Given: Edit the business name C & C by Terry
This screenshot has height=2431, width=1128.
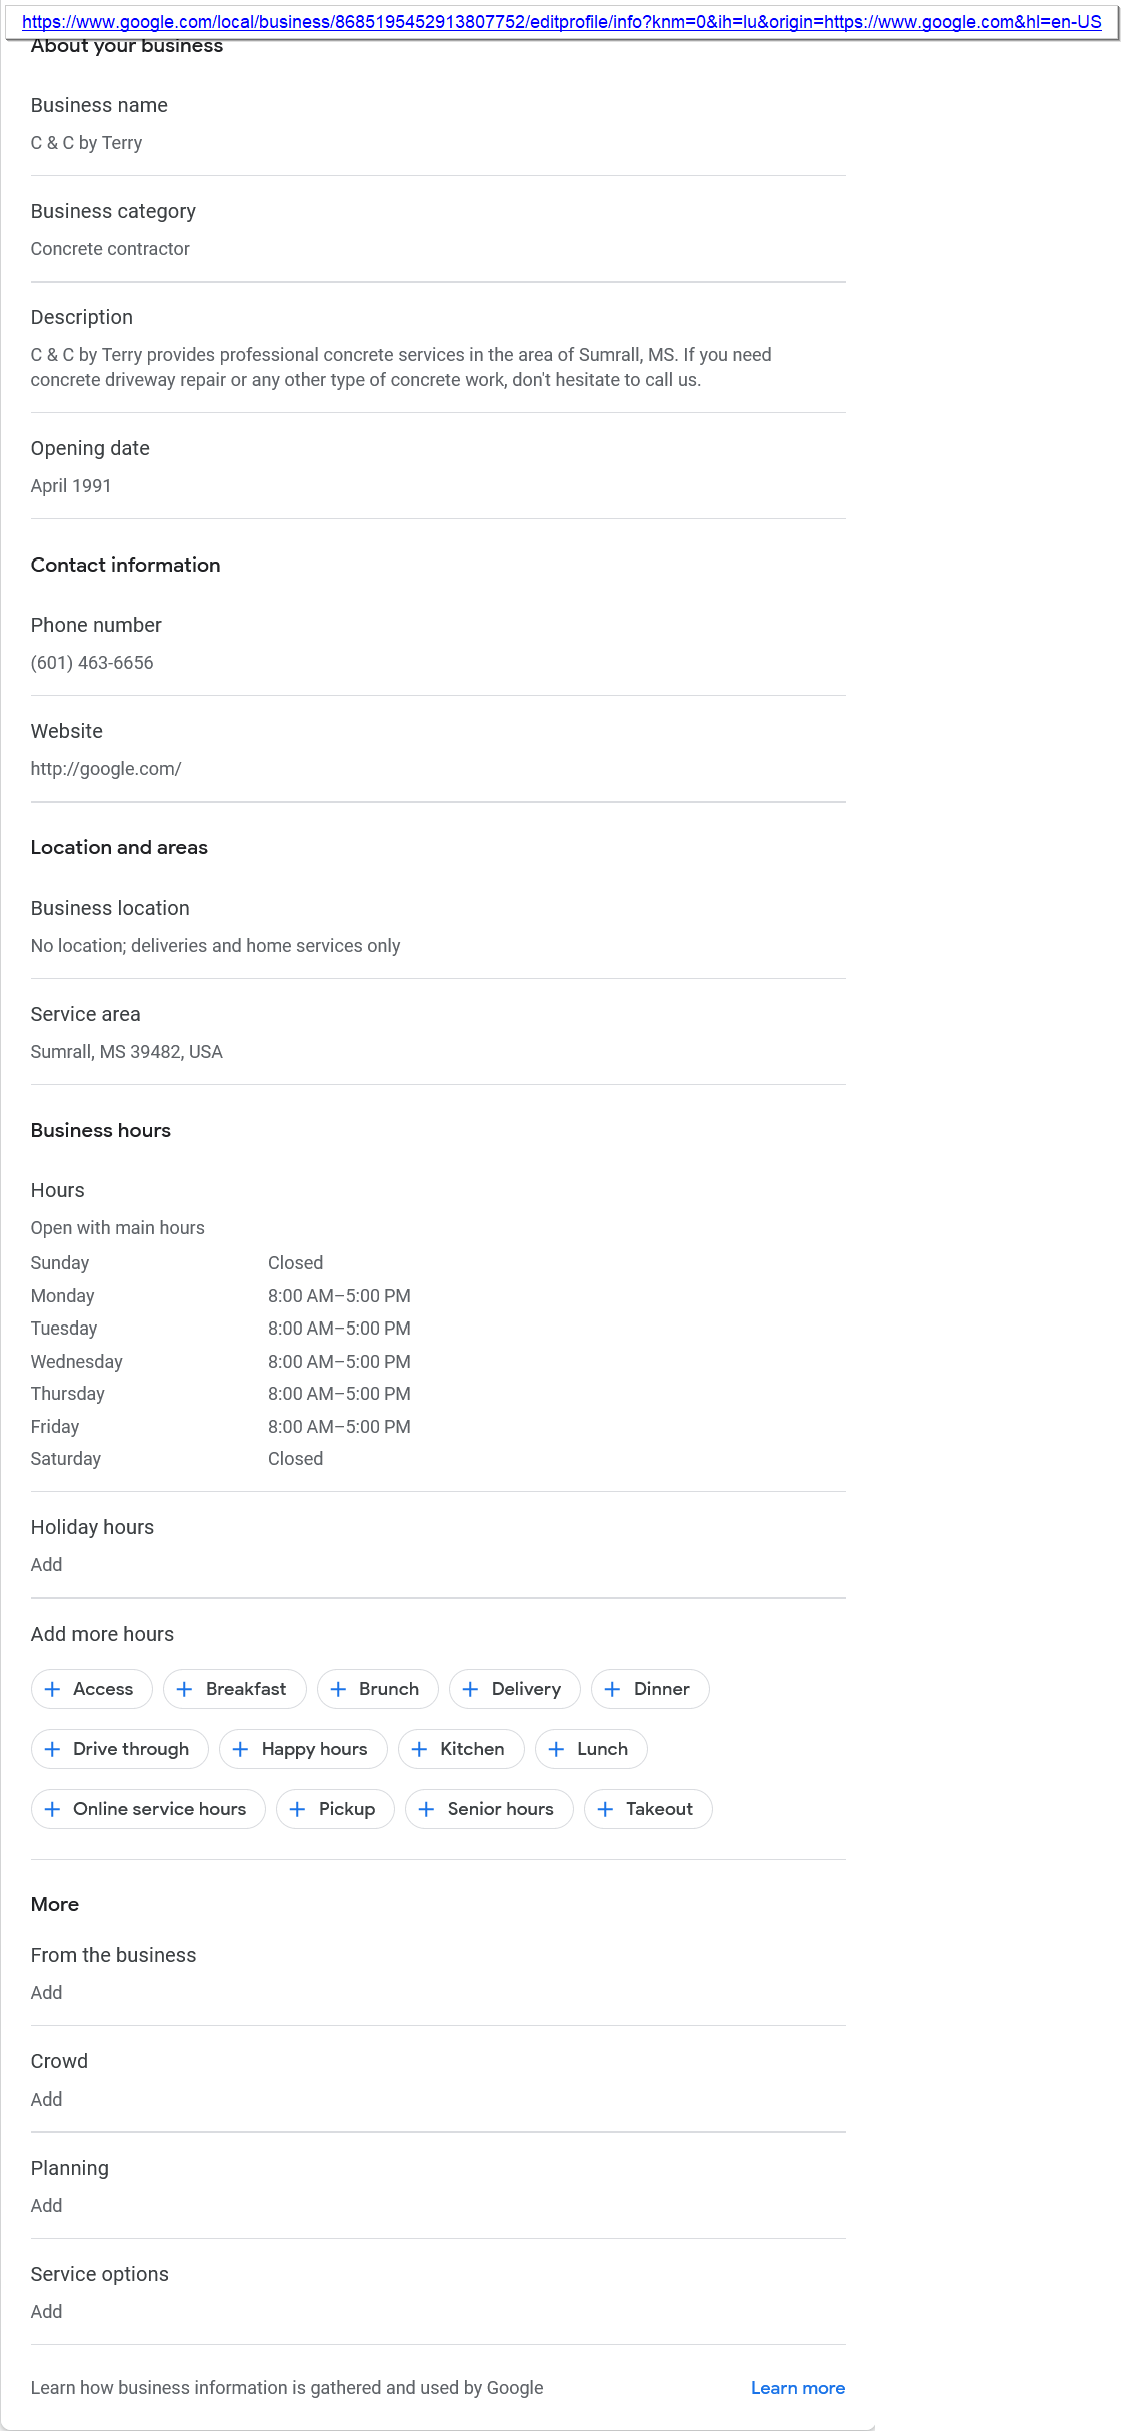Looking at the screenshot, I should coord(87,143).
